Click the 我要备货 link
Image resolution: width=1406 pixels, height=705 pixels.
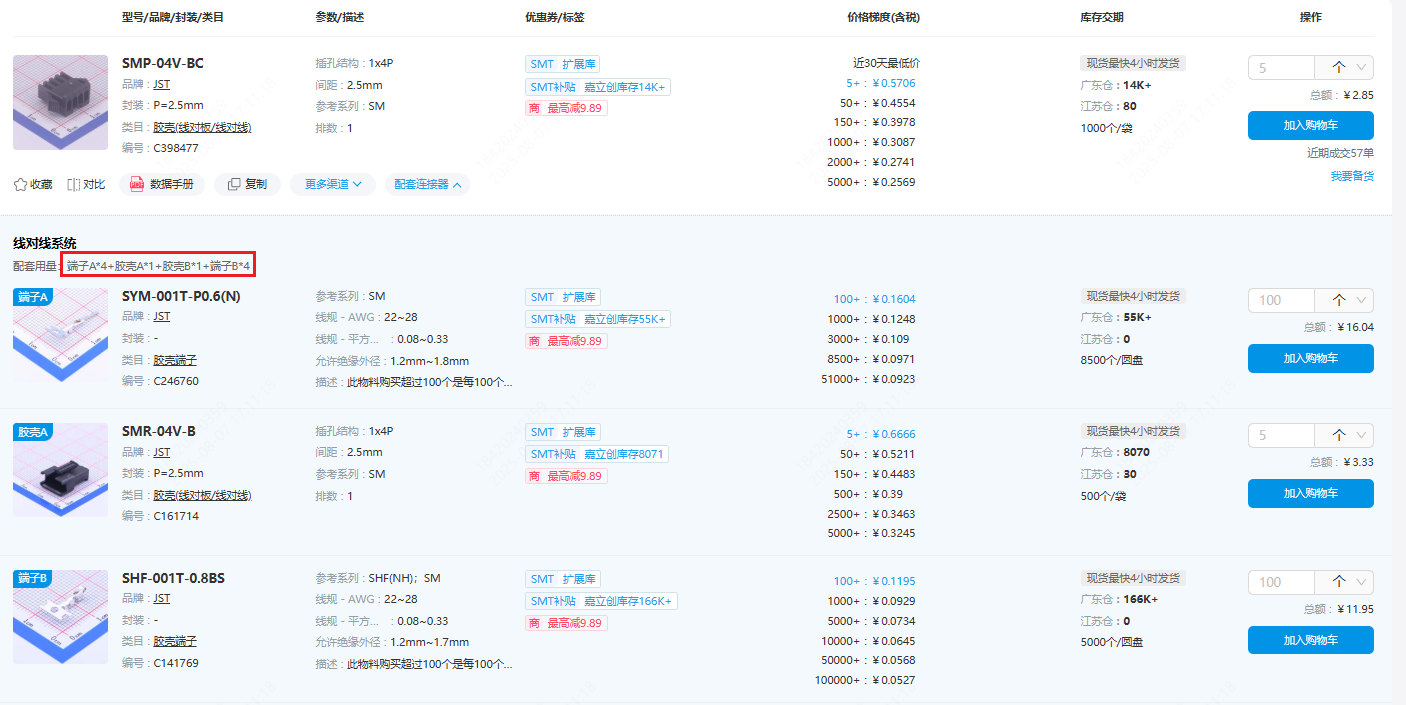[1351, 176]
